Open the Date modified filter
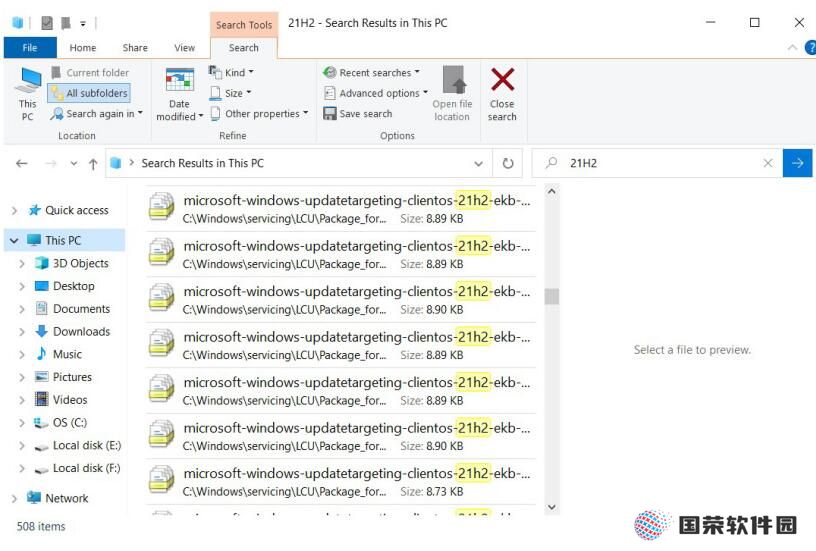This screenshot has width=816, height=551. point(180,95)
